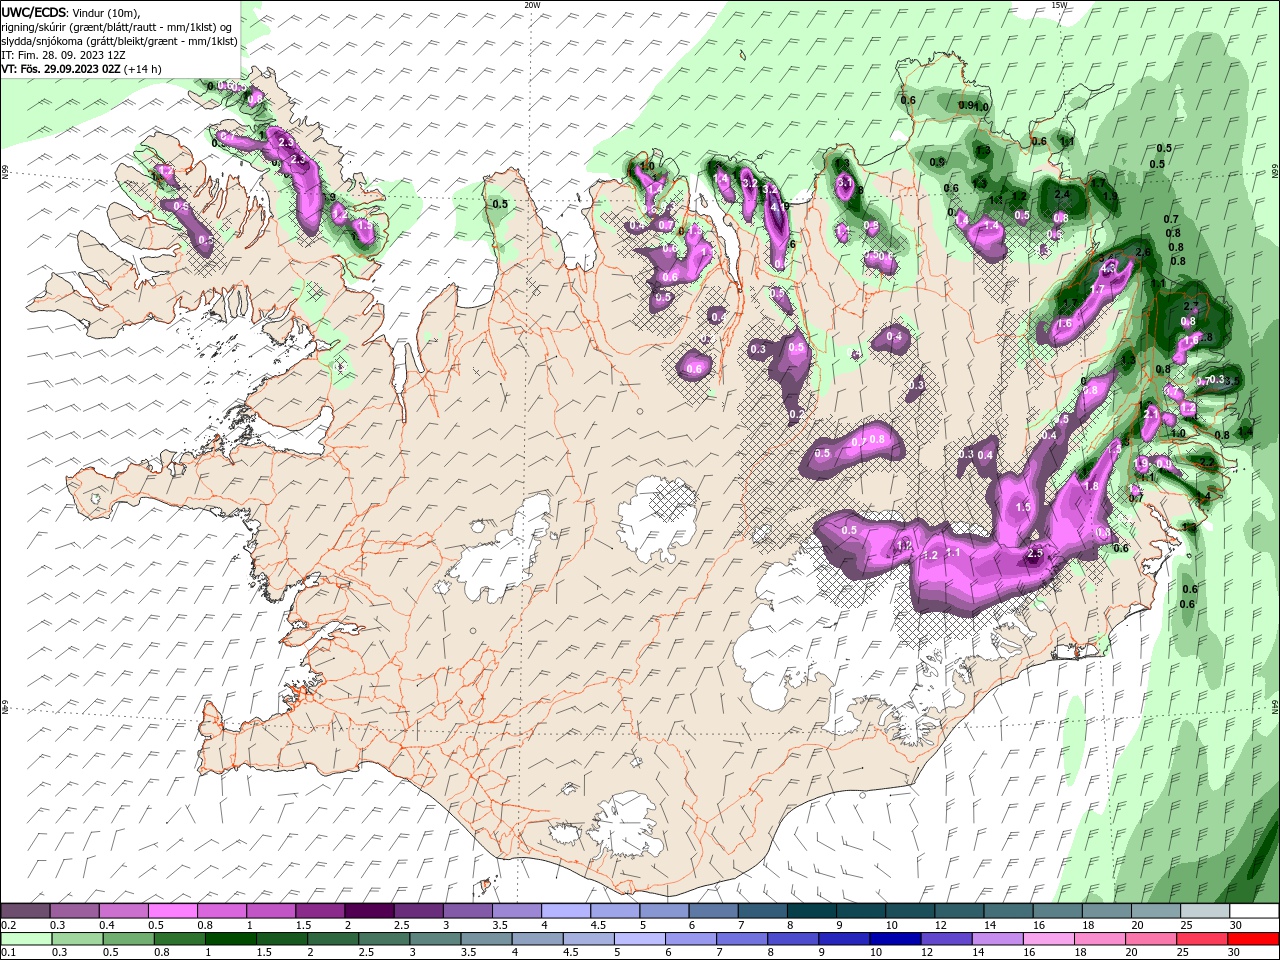Click the upper legend swatch starting at 0.3
The height and width of the screenshot is (960, 1280).
[x=74, y=911]
